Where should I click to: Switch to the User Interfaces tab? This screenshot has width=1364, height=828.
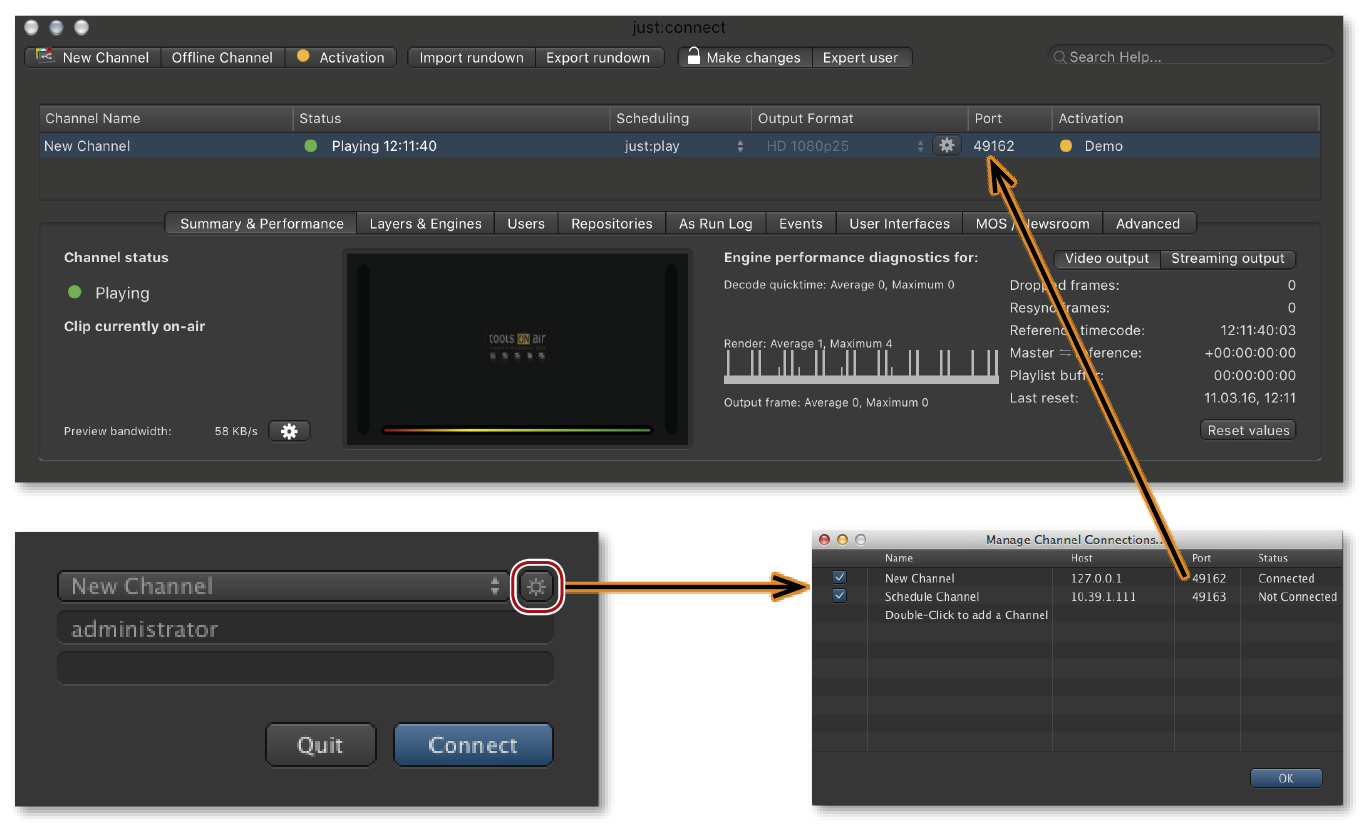tap(899, 224)
